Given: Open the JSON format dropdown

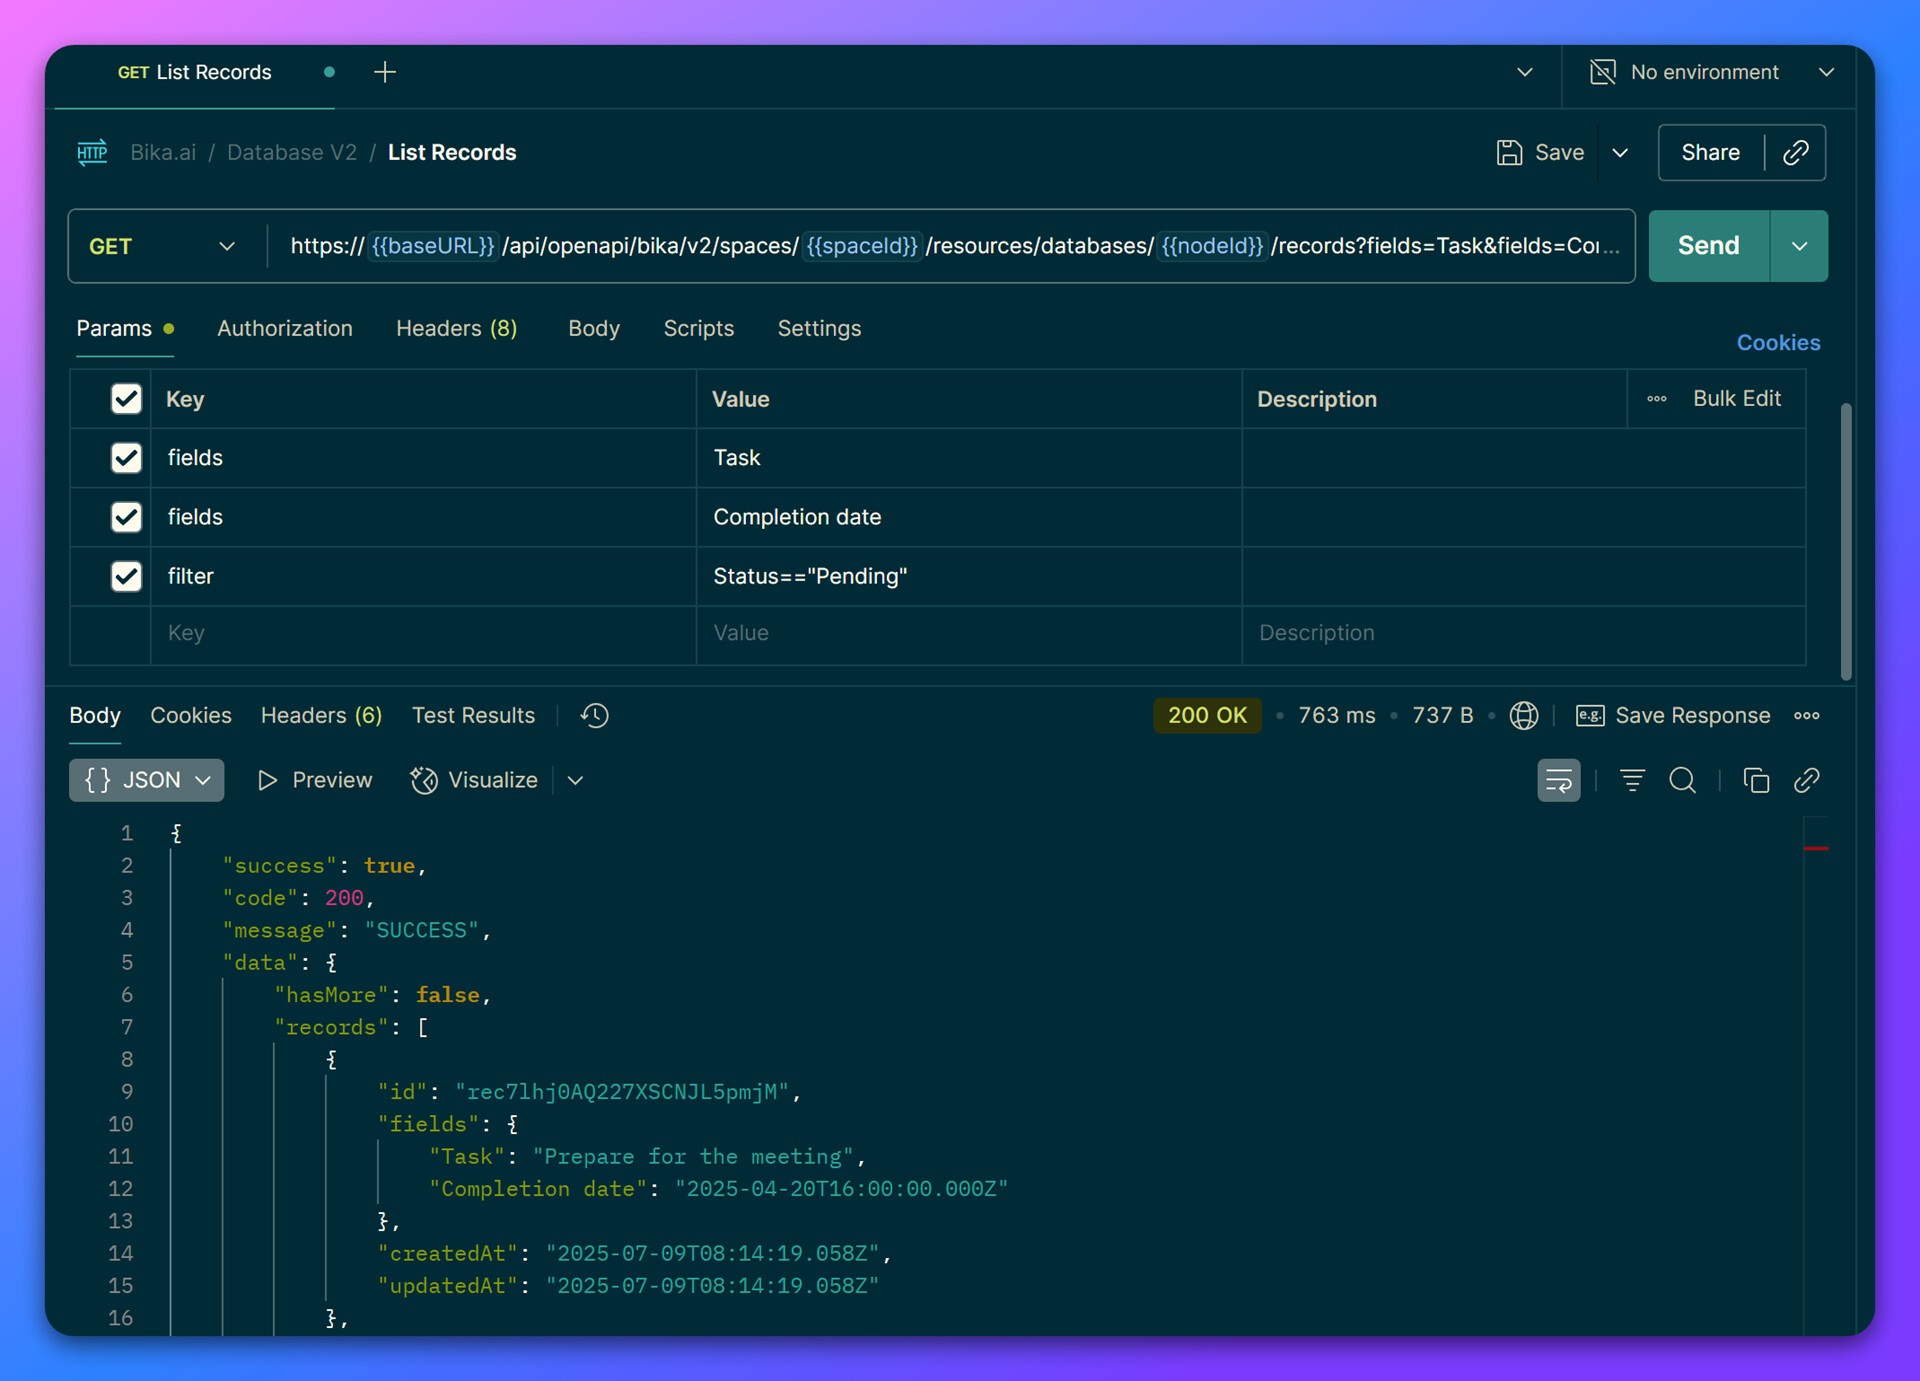Looking at the screenshot, I should [x=147, y=780].
